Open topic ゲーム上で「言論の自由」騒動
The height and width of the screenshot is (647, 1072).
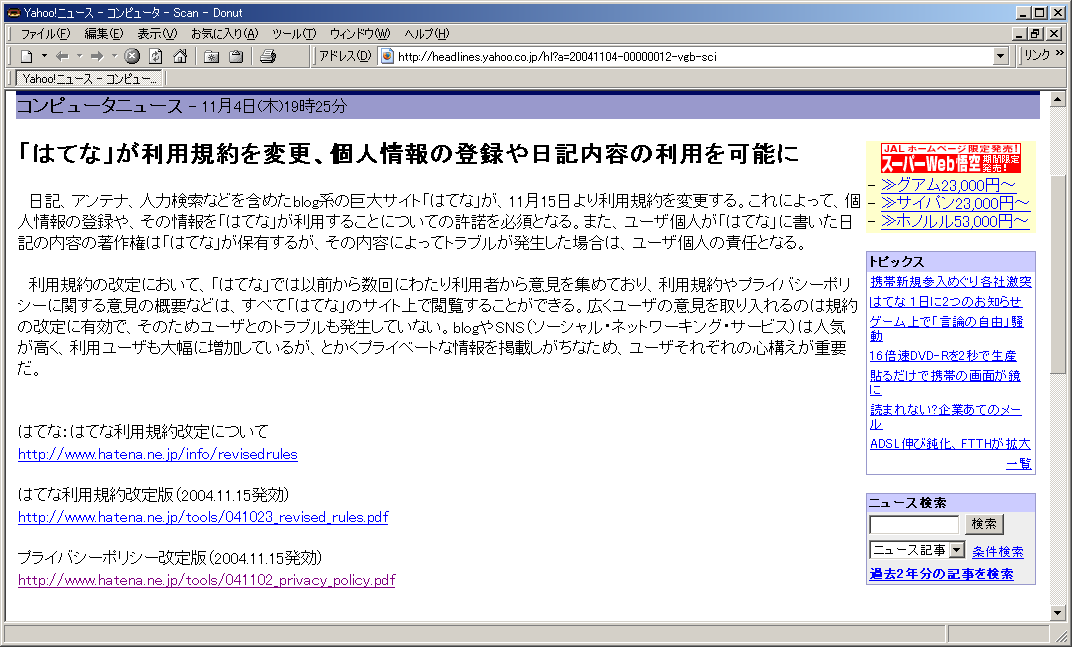coord(946,328)
